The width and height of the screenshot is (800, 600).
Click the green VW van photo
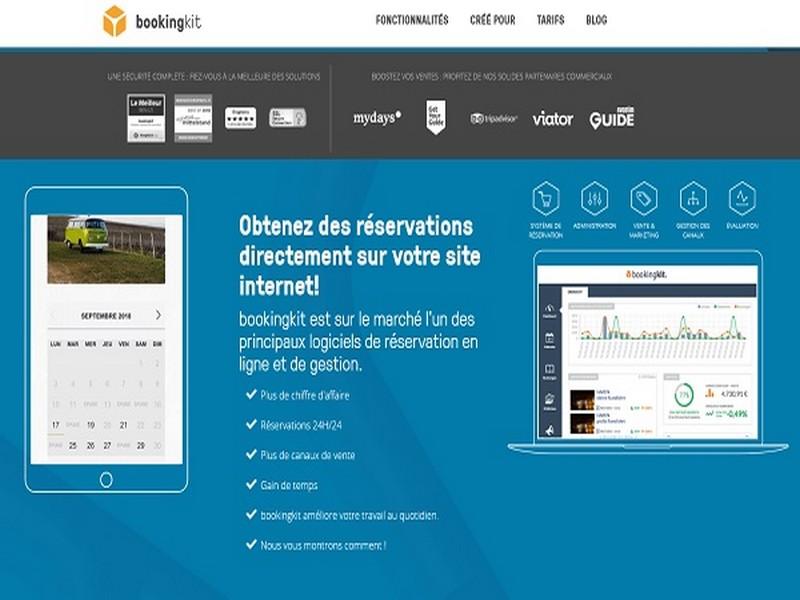coord(106,249)
